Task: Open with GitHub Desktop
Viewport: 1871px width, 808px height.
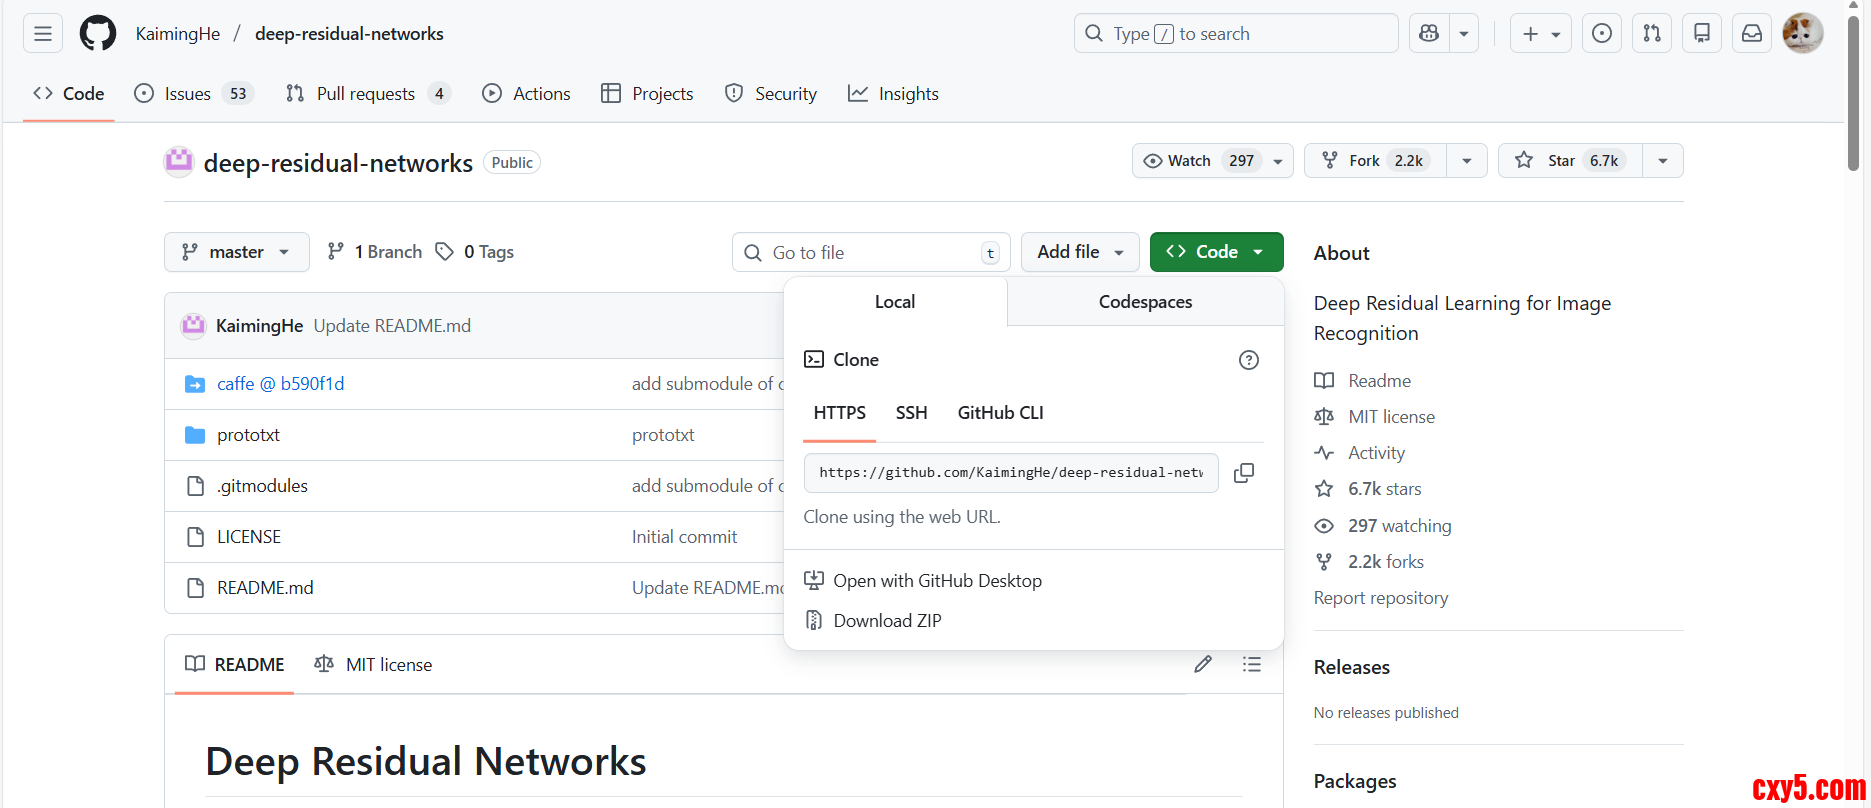Action: pos(937,581)
